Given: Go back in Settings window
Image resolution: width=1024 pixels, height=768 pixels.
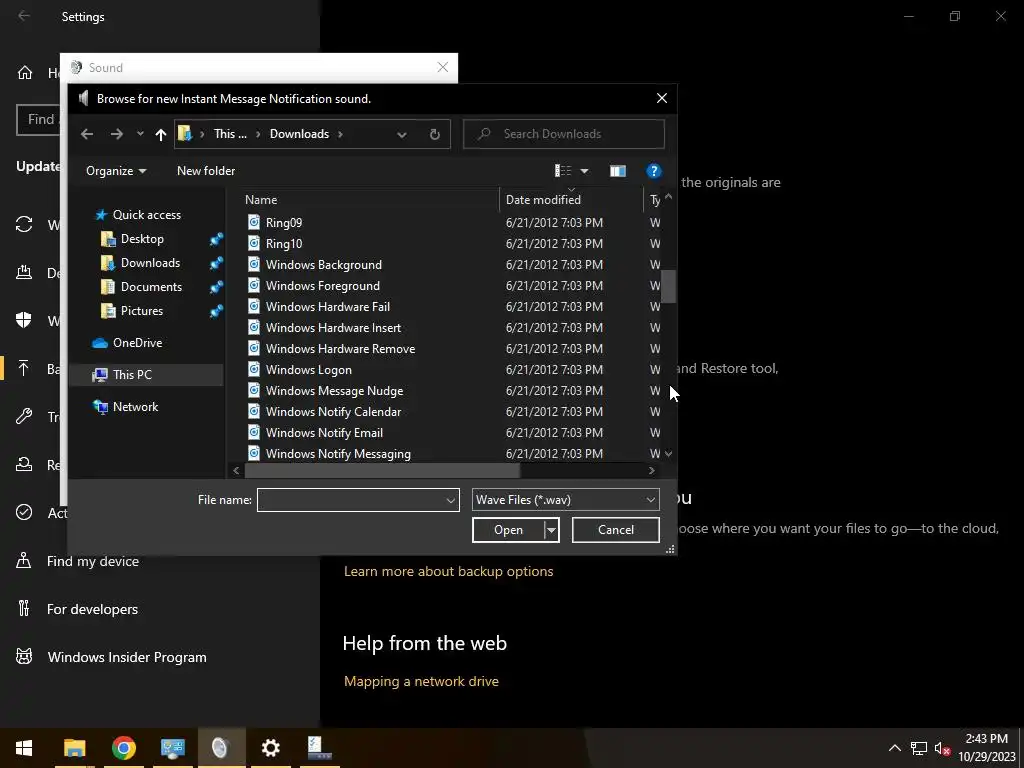Looking at the screenshot, I should tap(24, 16).
